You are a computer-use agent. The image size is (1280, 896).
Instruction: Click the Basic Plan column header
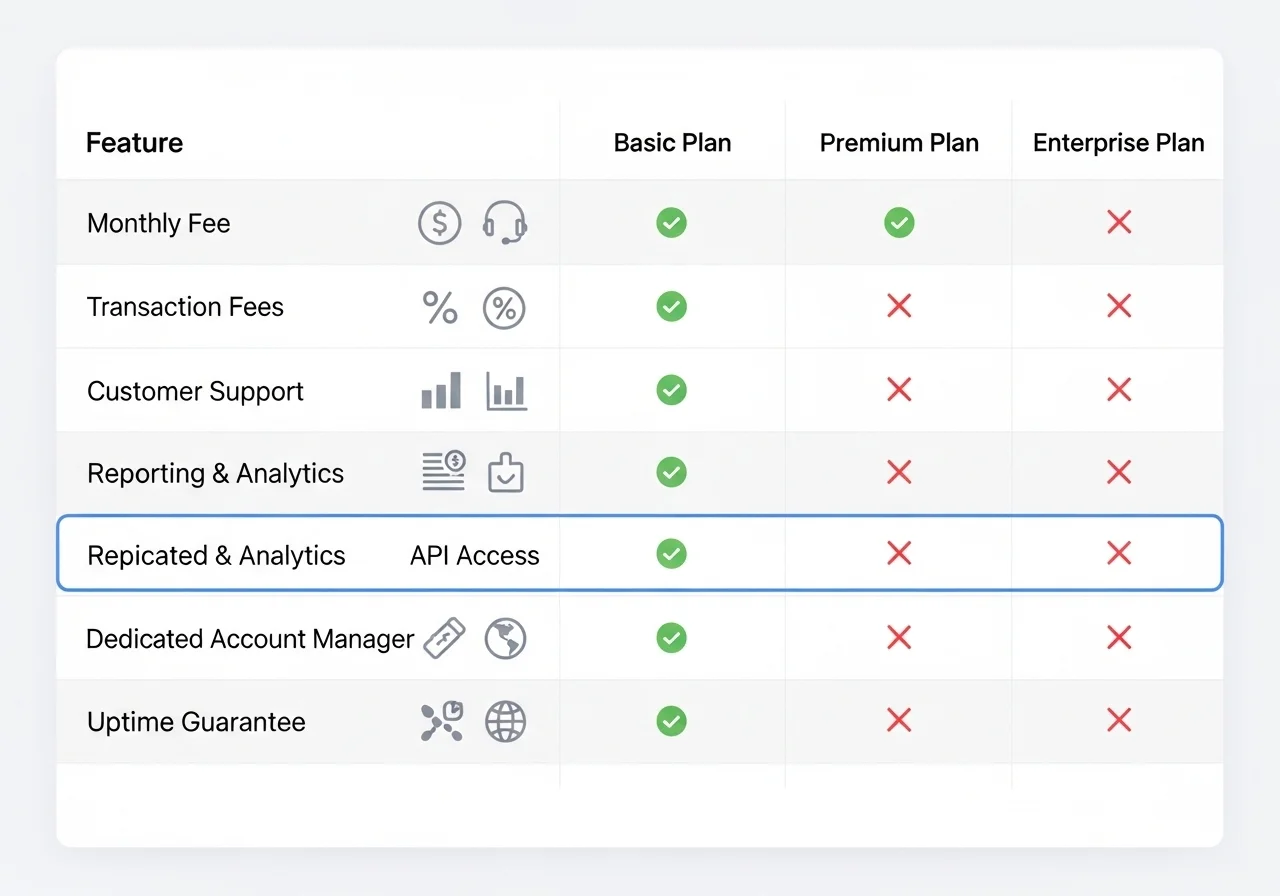pyautogui.click(x=672, y=143)
